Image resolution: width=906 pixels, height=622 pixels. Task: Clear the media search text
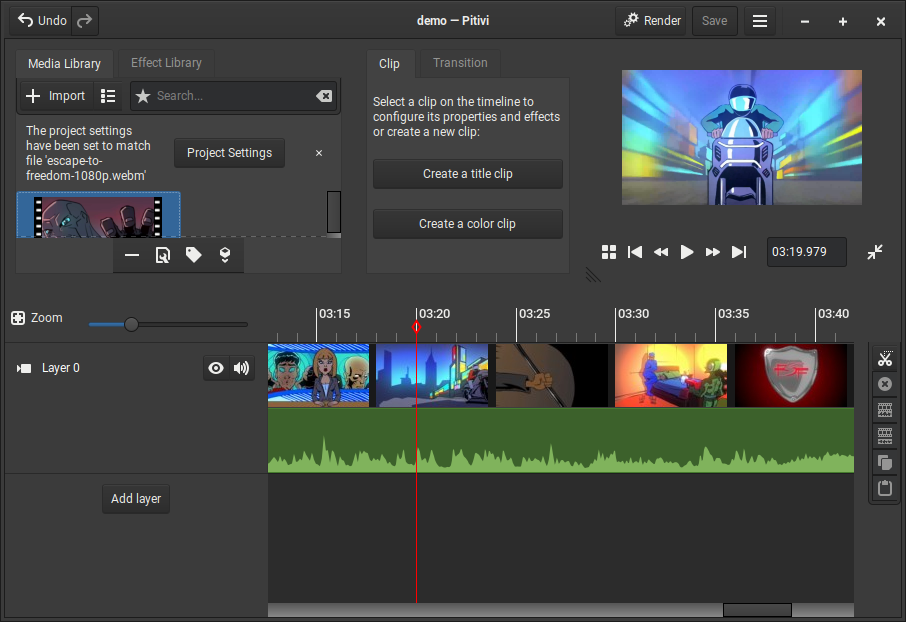[x=324, y=96]
